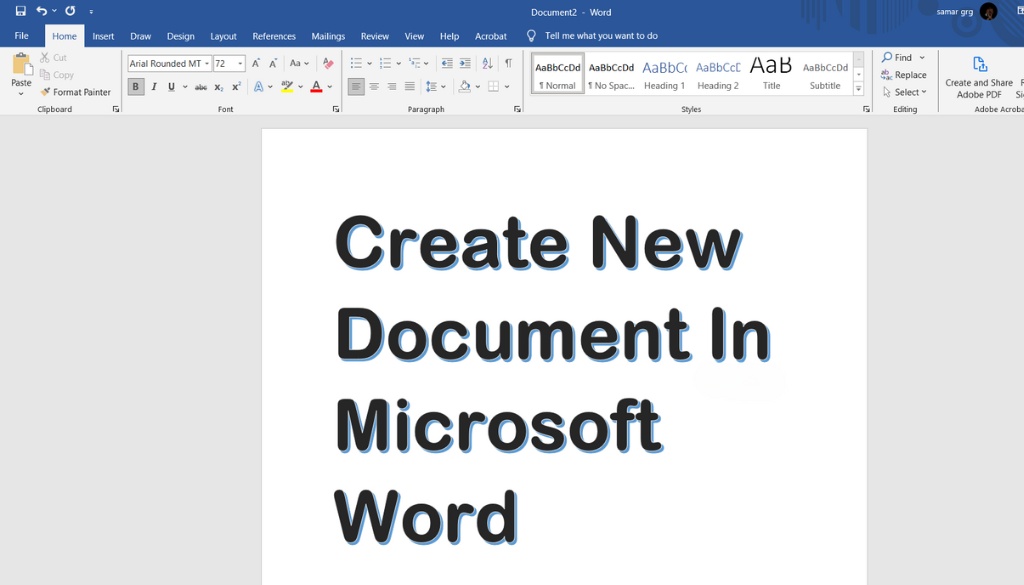Image resolution: width=1024 pixels, height=585 pixels.
Task: Apply subscript formatting
Action: 217,86
